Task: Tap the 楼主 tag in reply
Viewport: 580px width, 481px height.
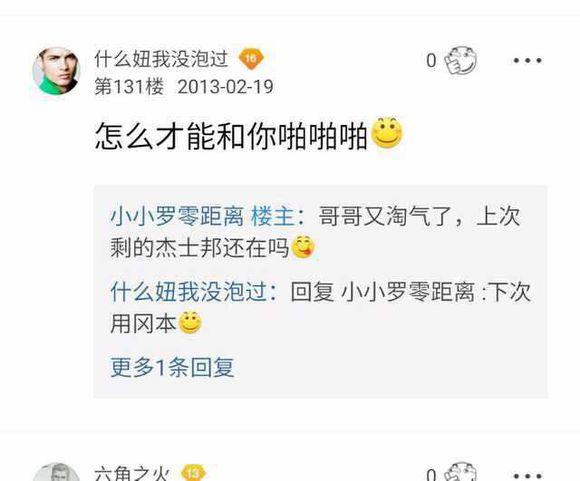Action: coord(273,216)
